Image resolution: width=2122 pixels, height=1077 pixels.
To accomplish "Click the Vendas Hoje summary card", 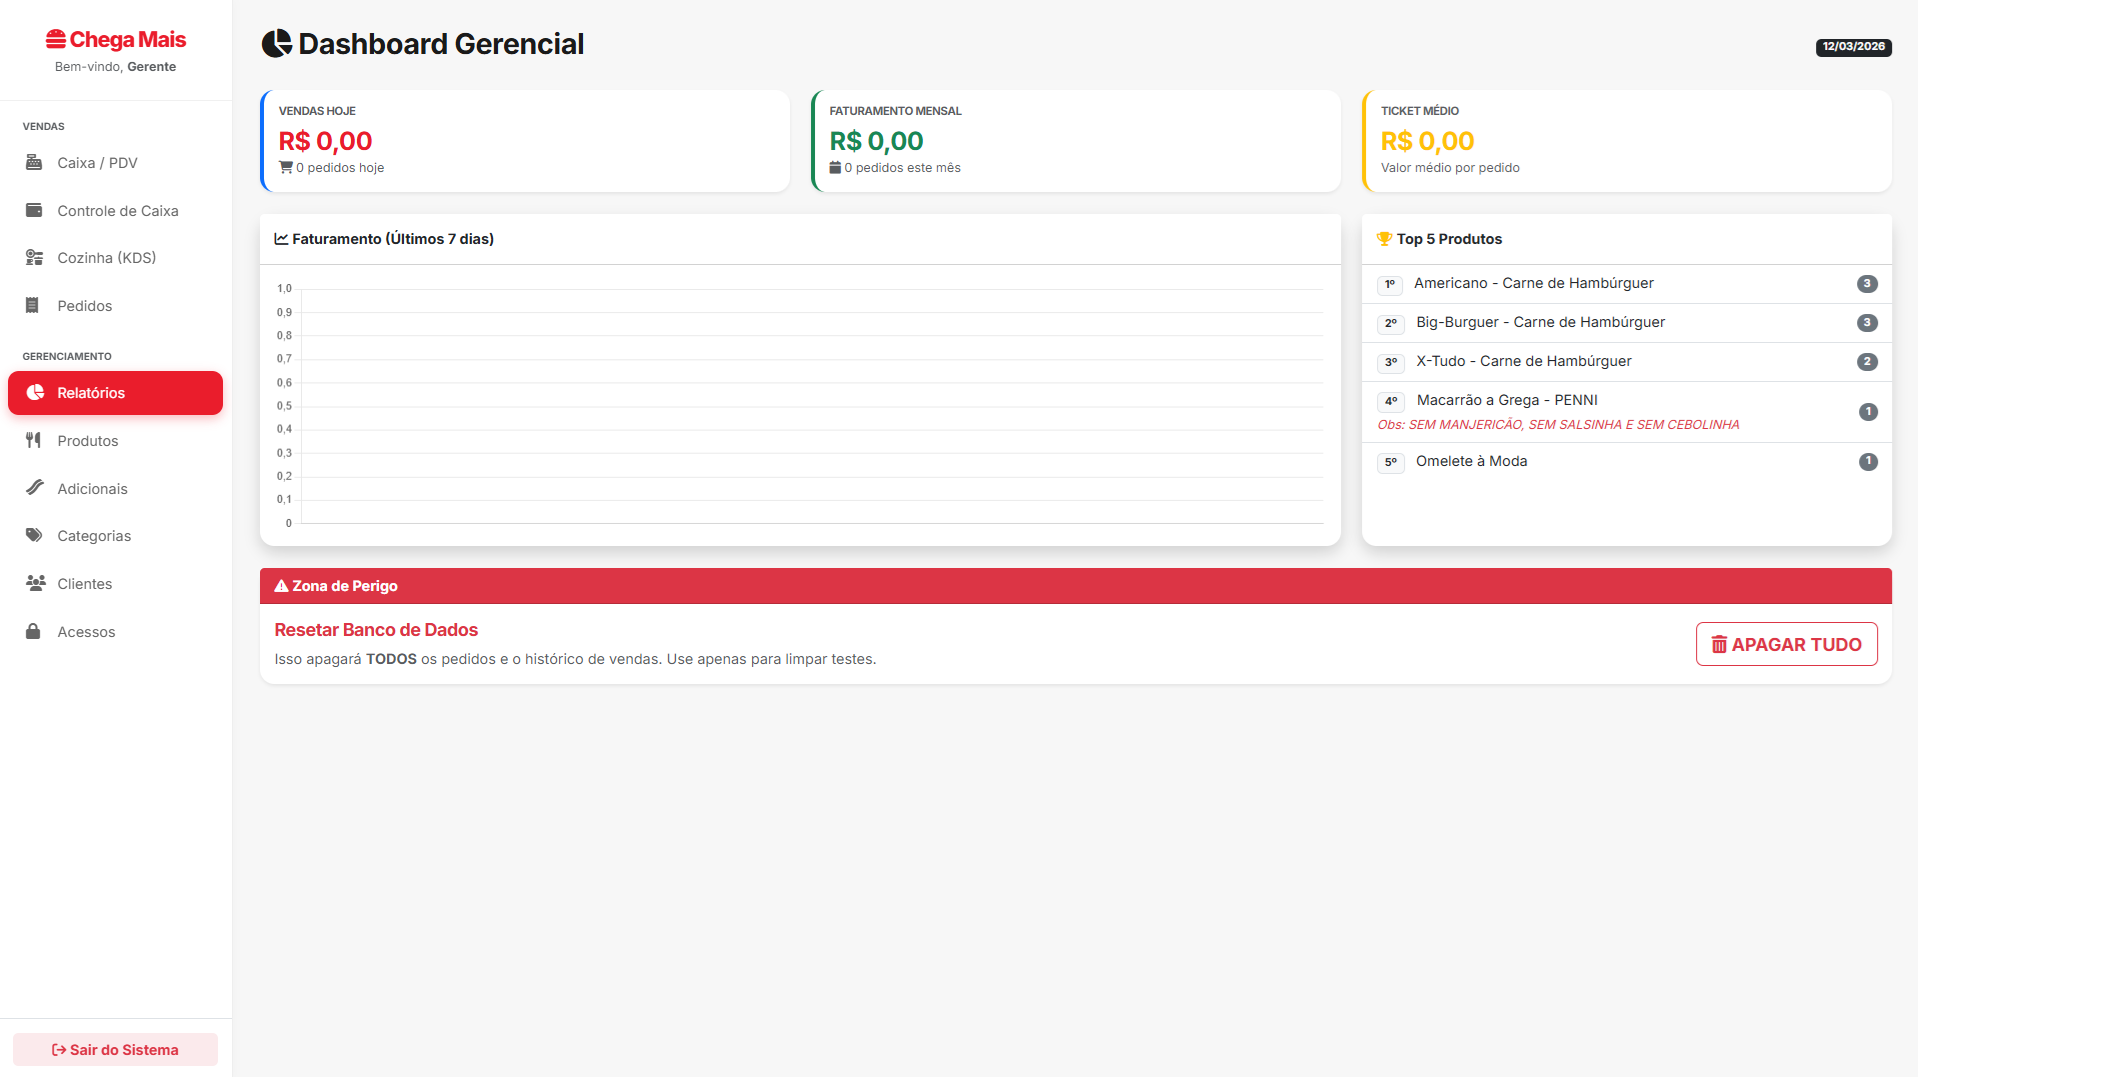I will click(x=525, y=141).
